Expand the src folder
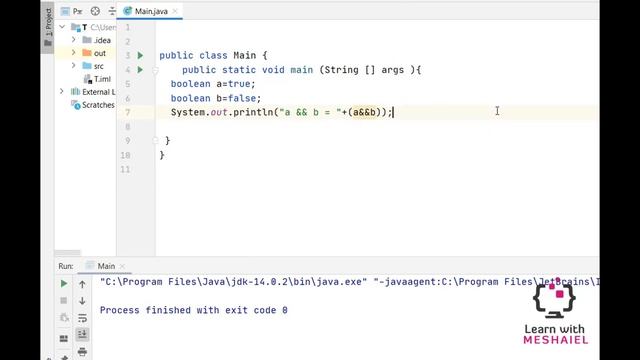The width and height of the screenshot is (640, 360). tap(73, 66)
